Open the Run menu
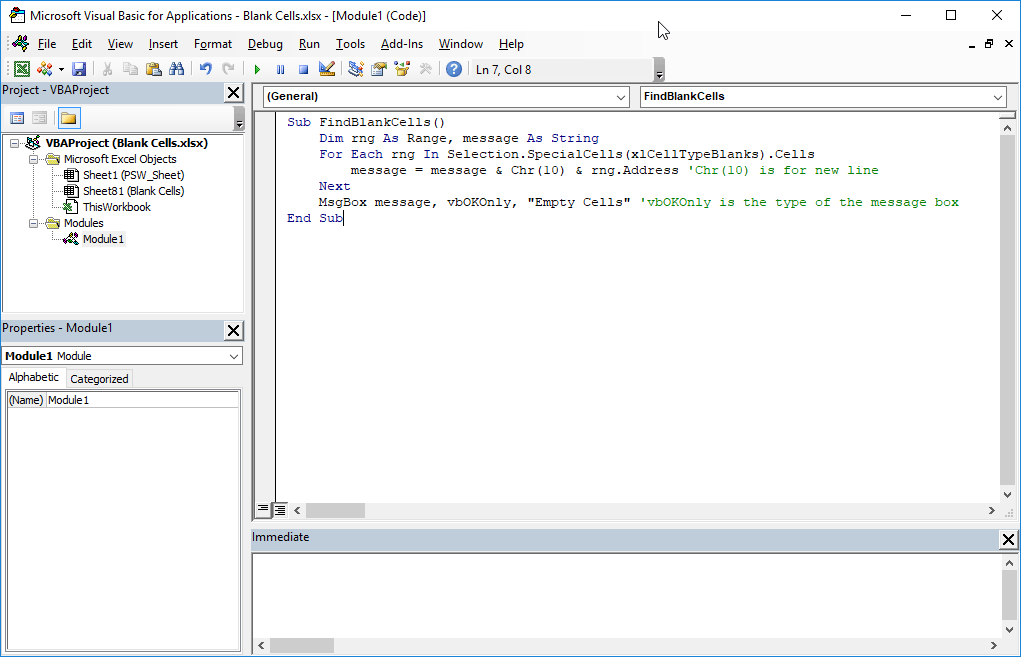 [309, 44]
